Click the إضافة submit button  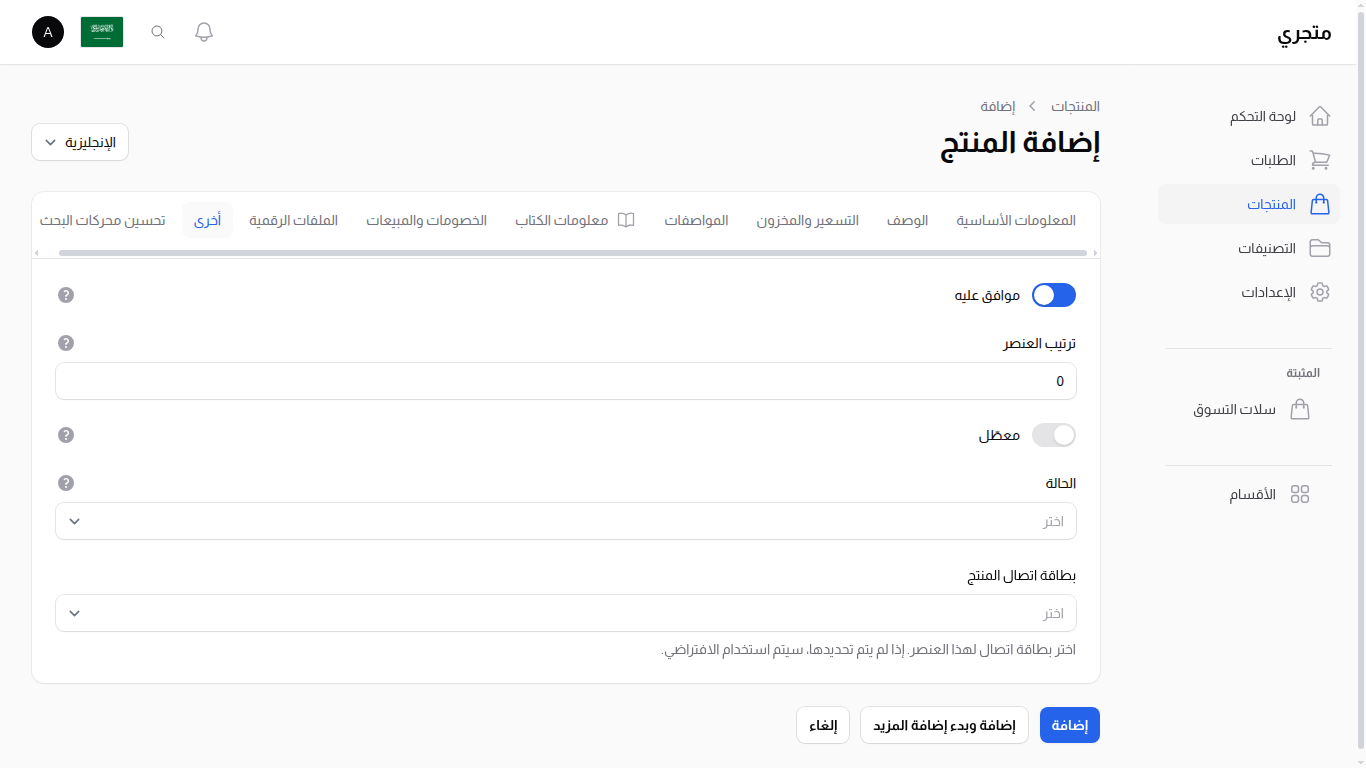(x=1069, y=725)
